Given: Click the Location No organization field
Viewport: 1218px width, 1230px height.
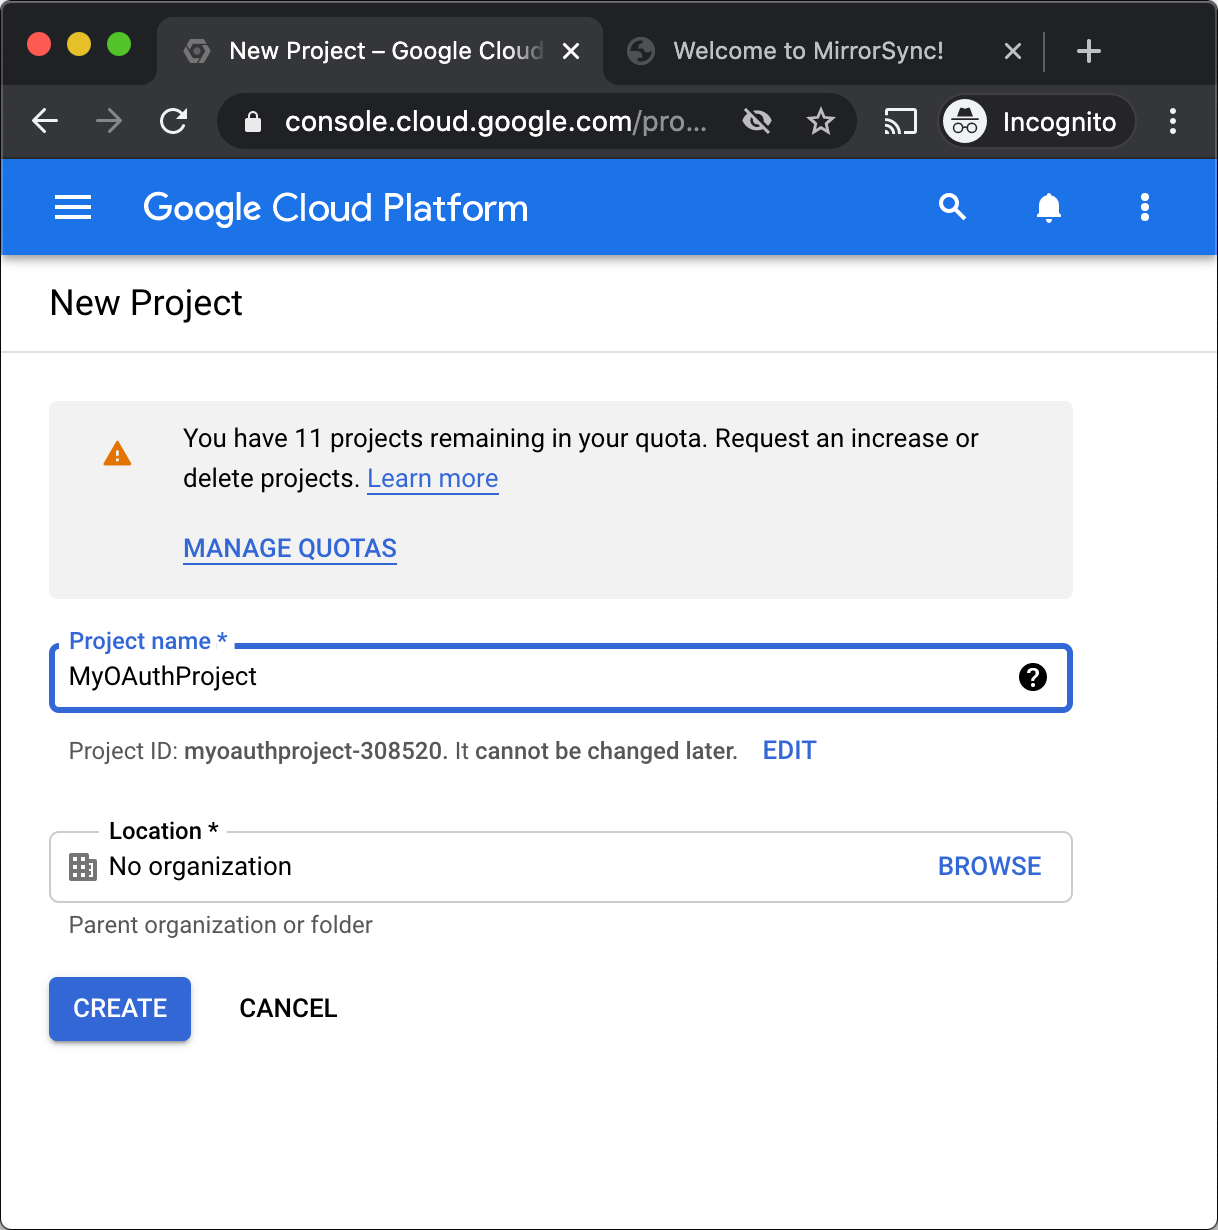Looking at the screenshot, I should click(x=561, y=866).
